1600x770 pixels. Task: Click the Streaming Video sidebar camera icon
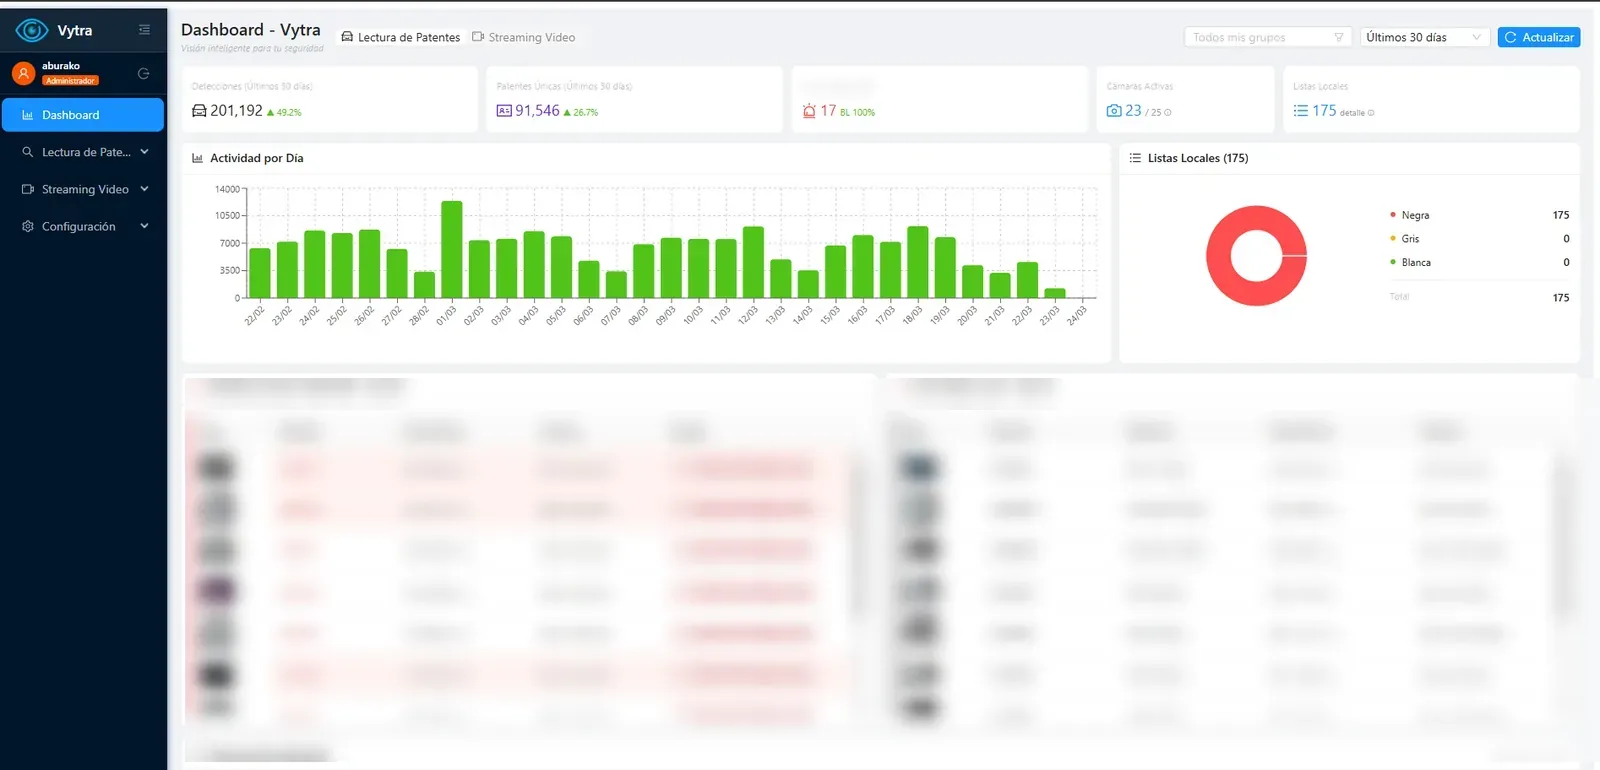(x=28, y=189)
